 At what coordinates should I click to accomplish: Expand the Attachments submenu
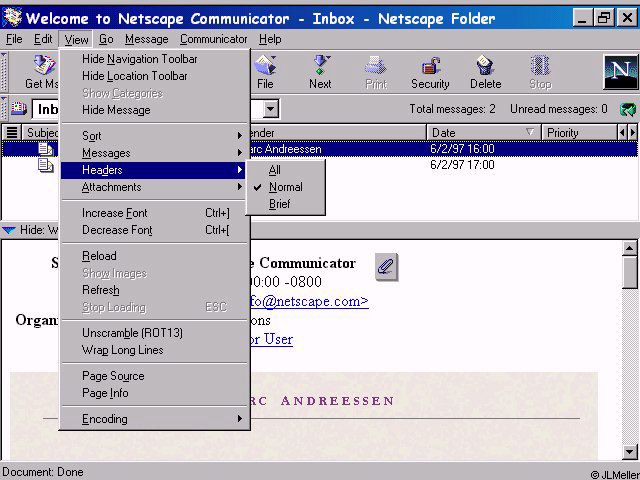155,187
